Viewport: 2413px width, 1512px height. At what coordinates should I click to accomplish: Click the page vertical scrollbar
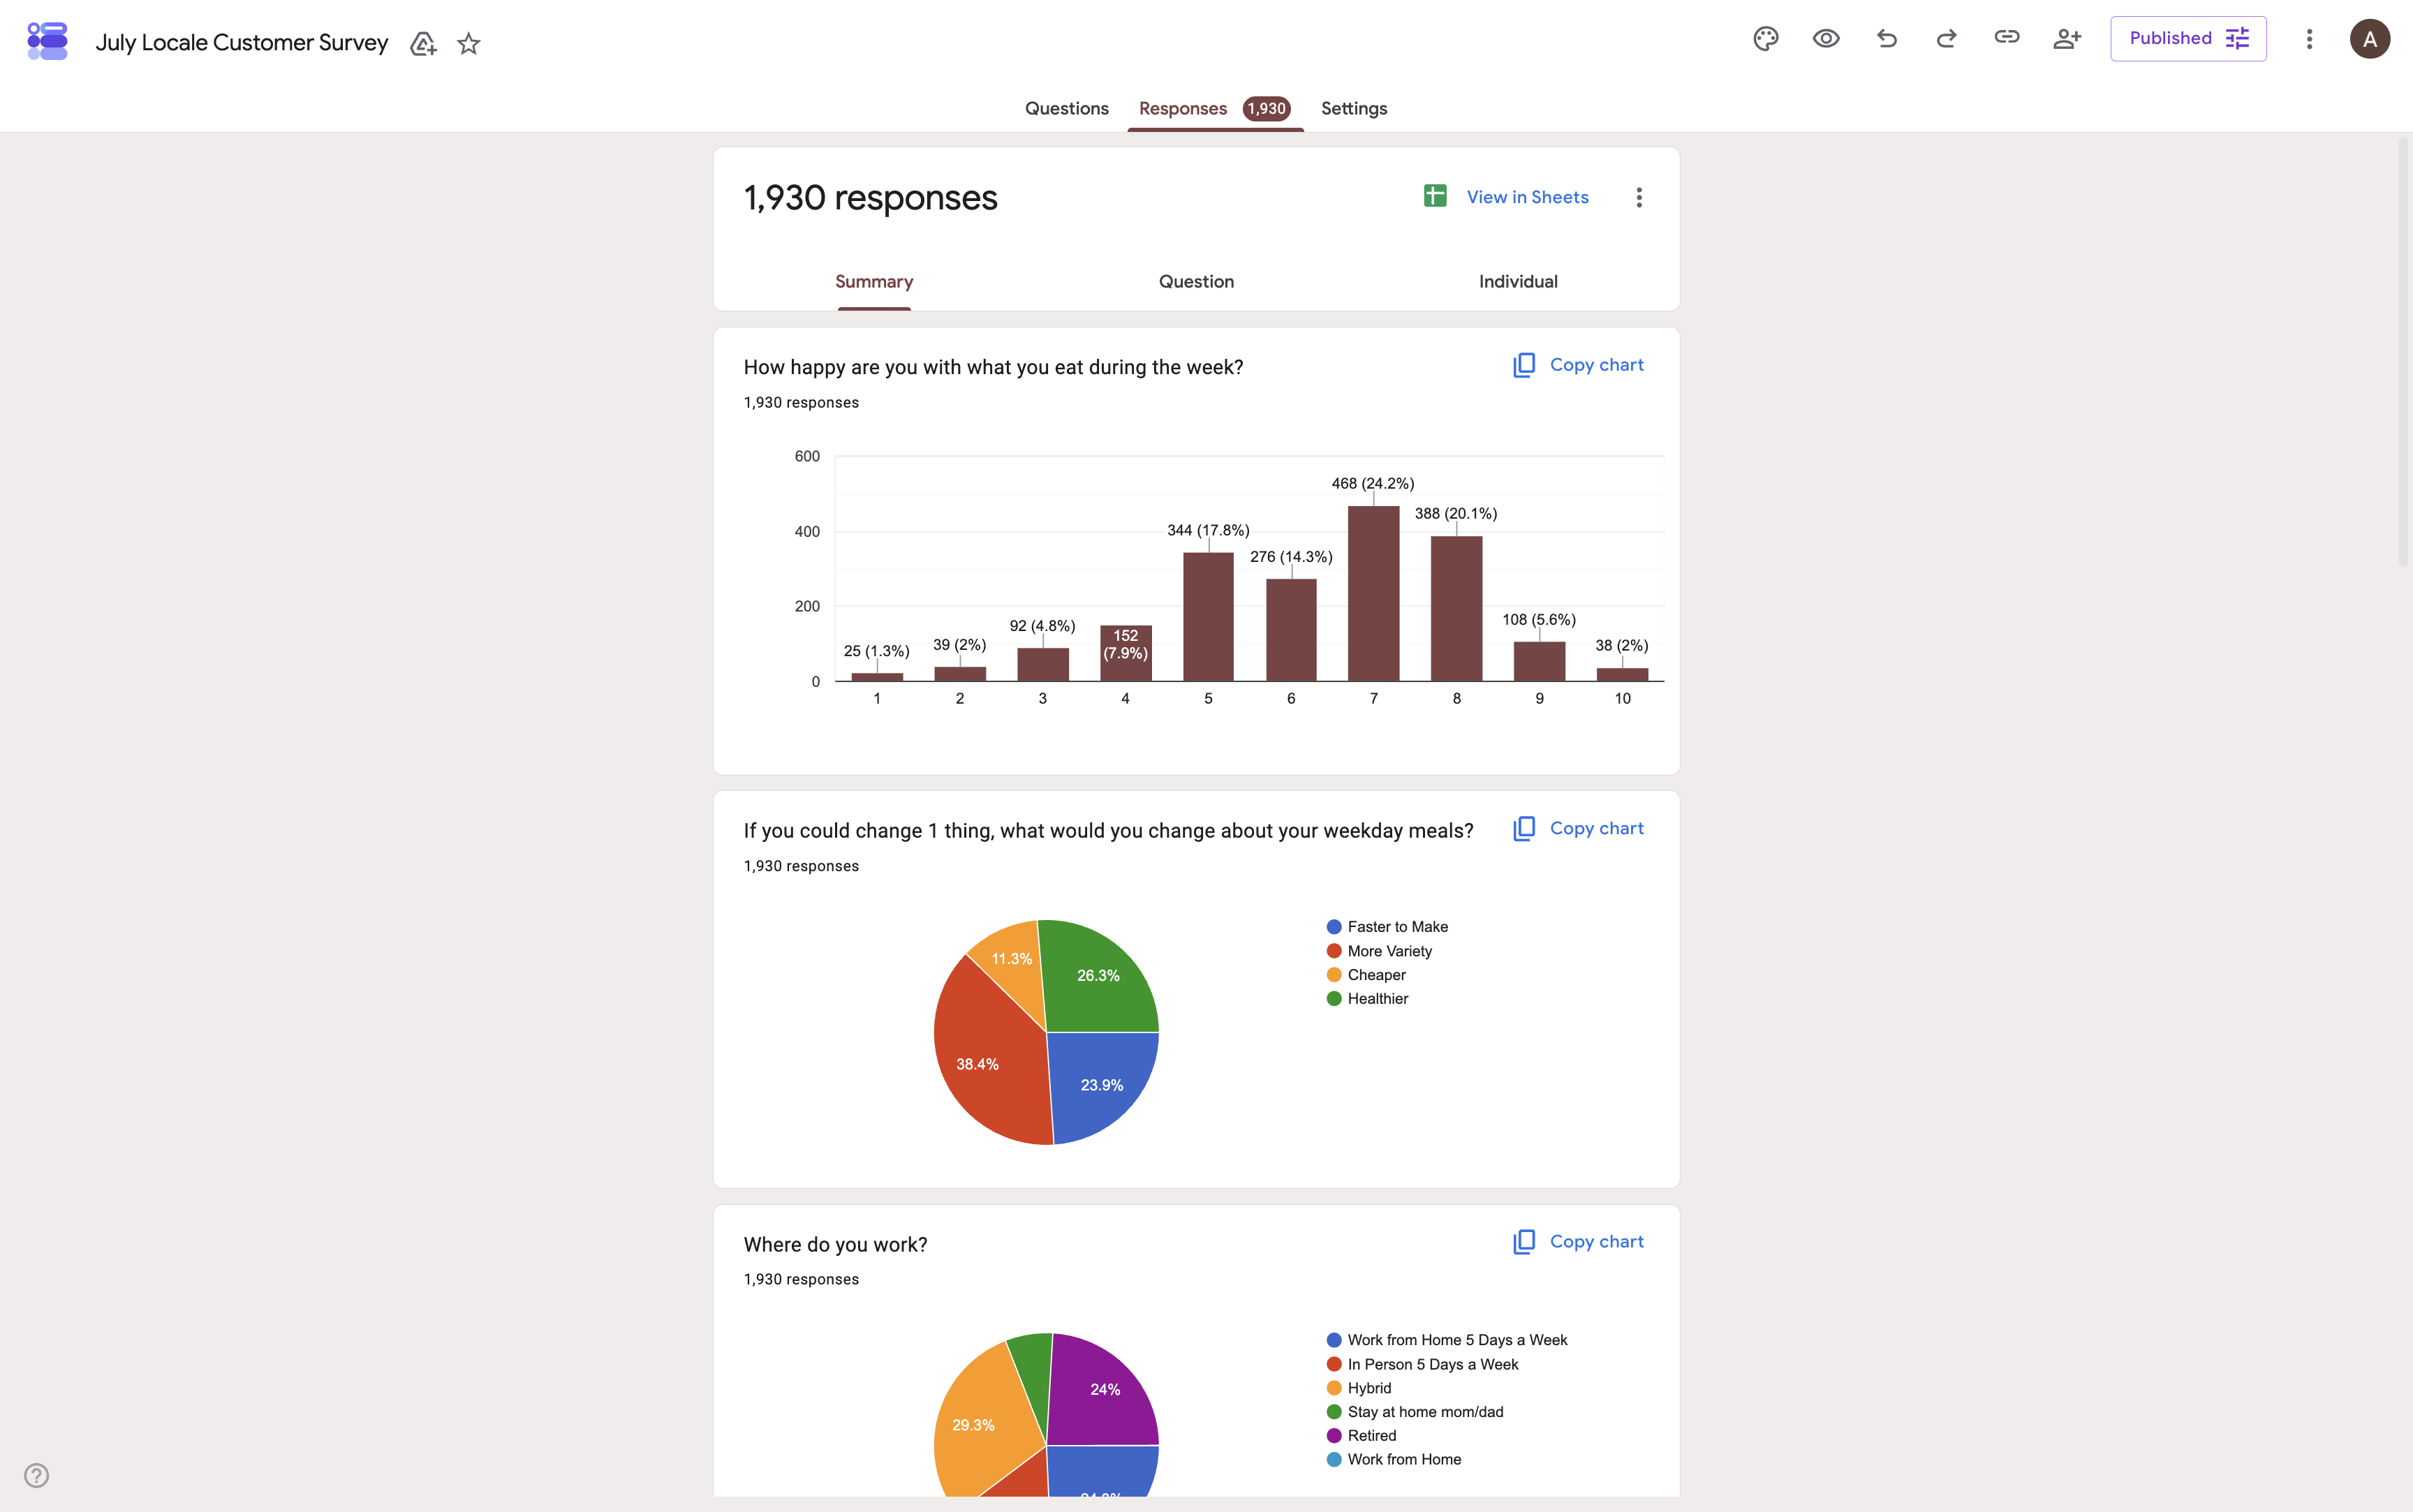click(x=2403, y=352)
